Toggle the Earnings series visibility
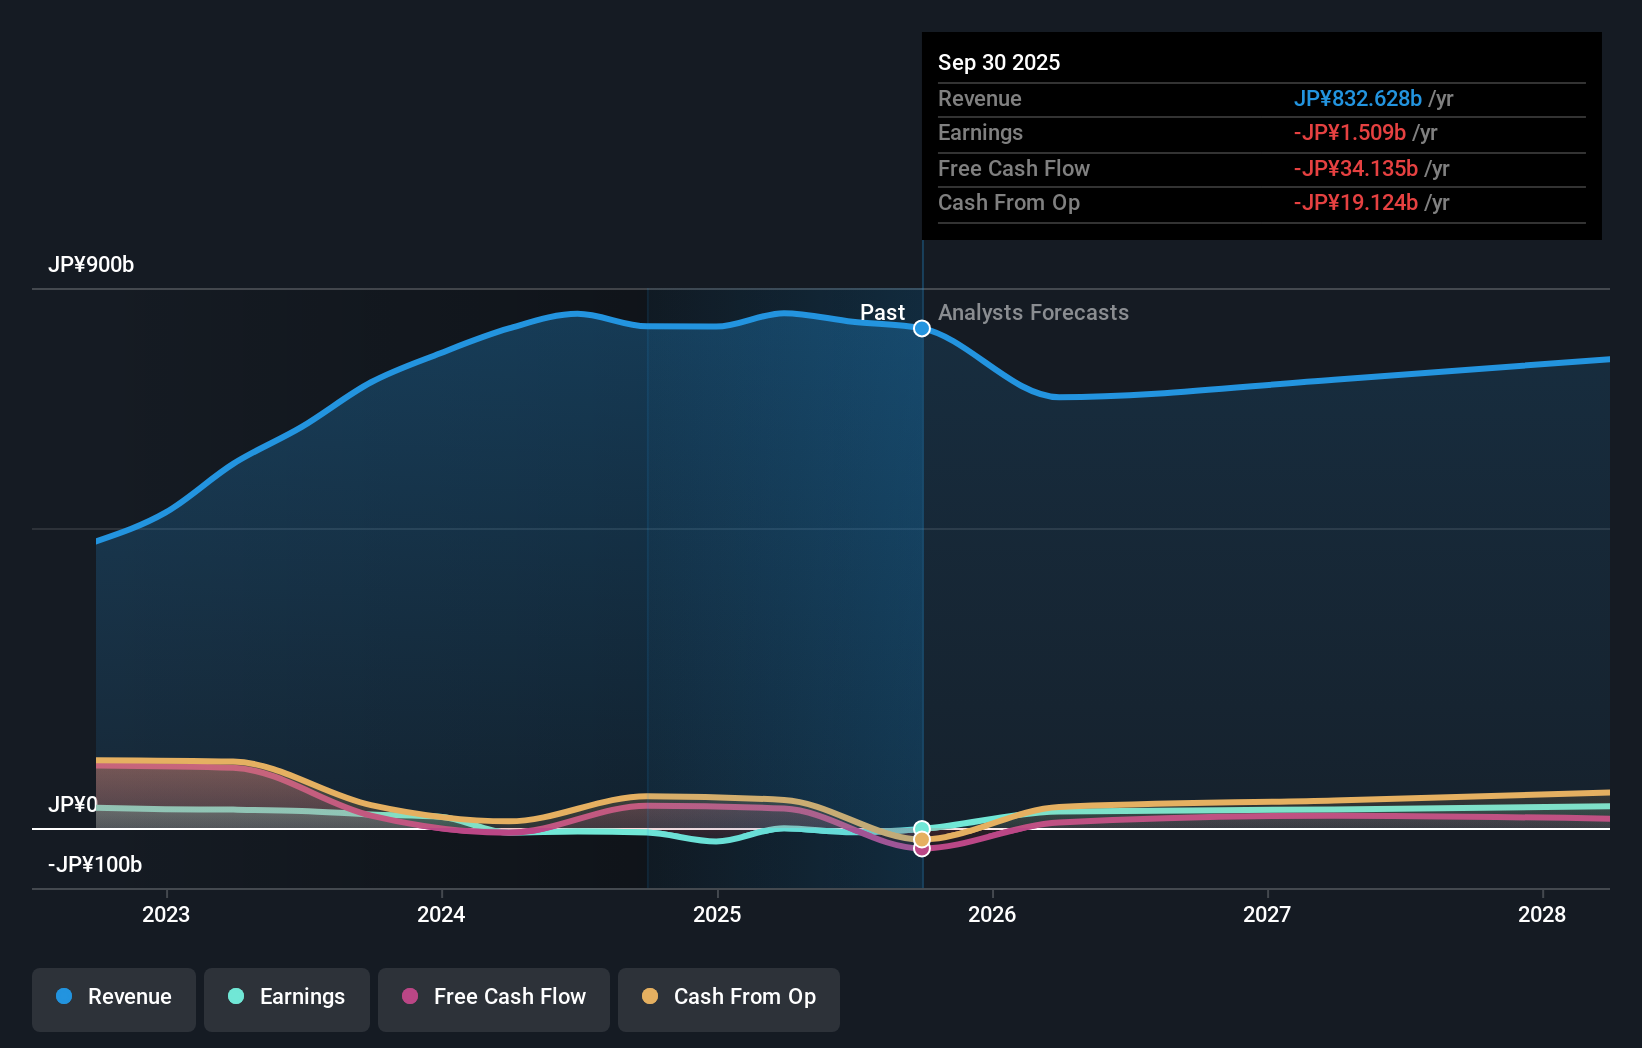1642x1048 pixels. [x=287, y=997]
